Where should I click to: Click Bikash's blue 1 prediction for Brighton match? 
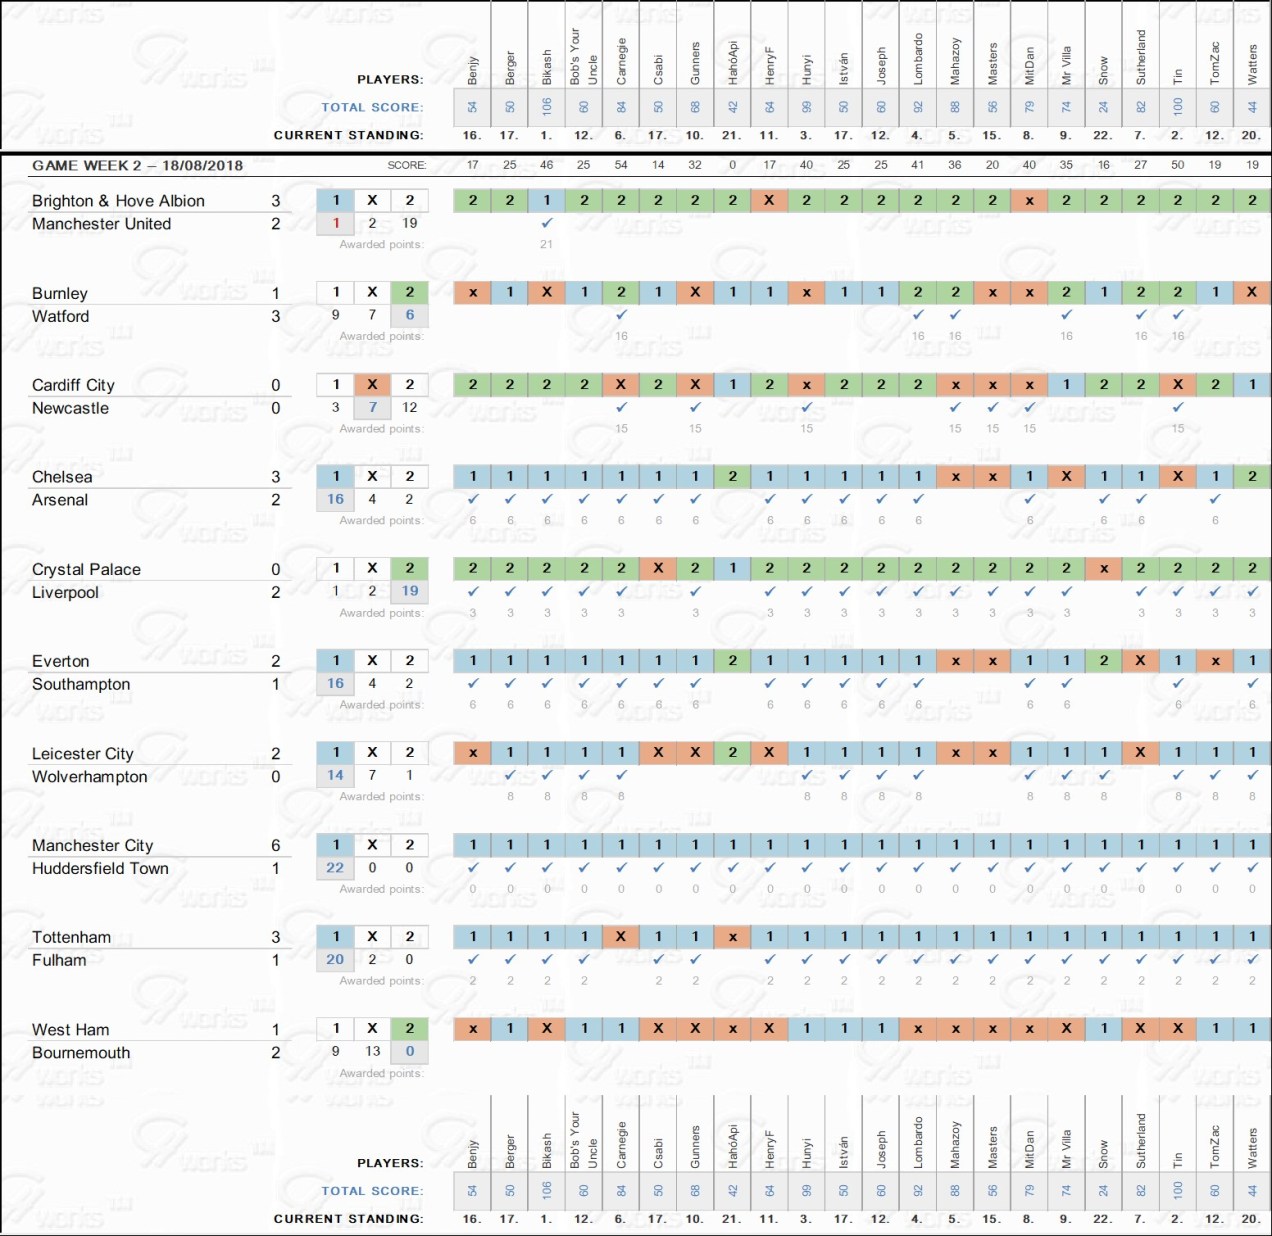[547, 200]
